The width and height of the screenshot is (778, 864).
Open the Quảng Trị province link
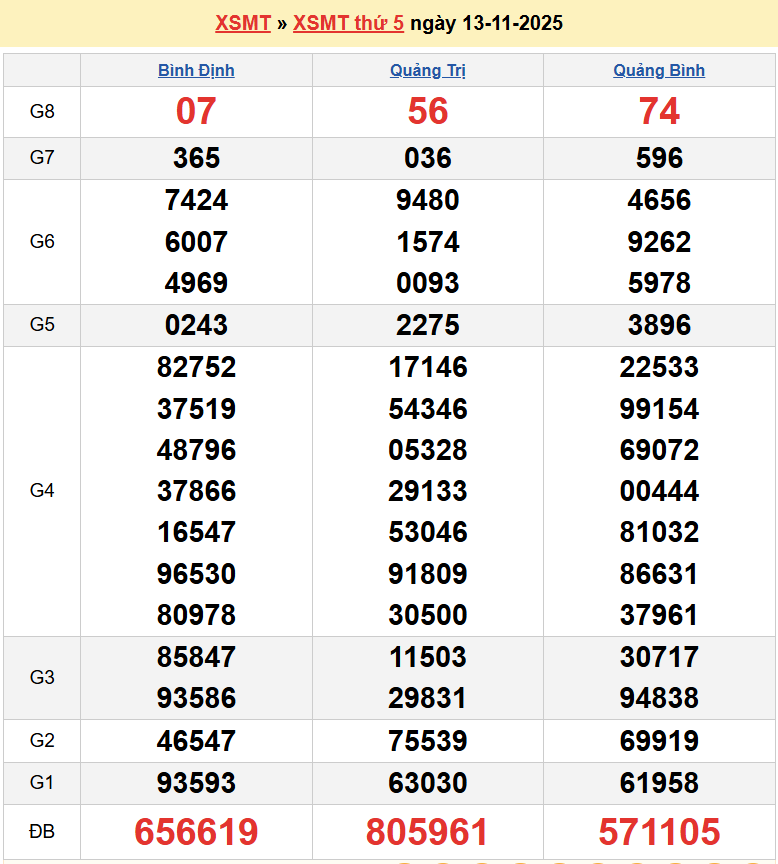click(x=428, y=70)
